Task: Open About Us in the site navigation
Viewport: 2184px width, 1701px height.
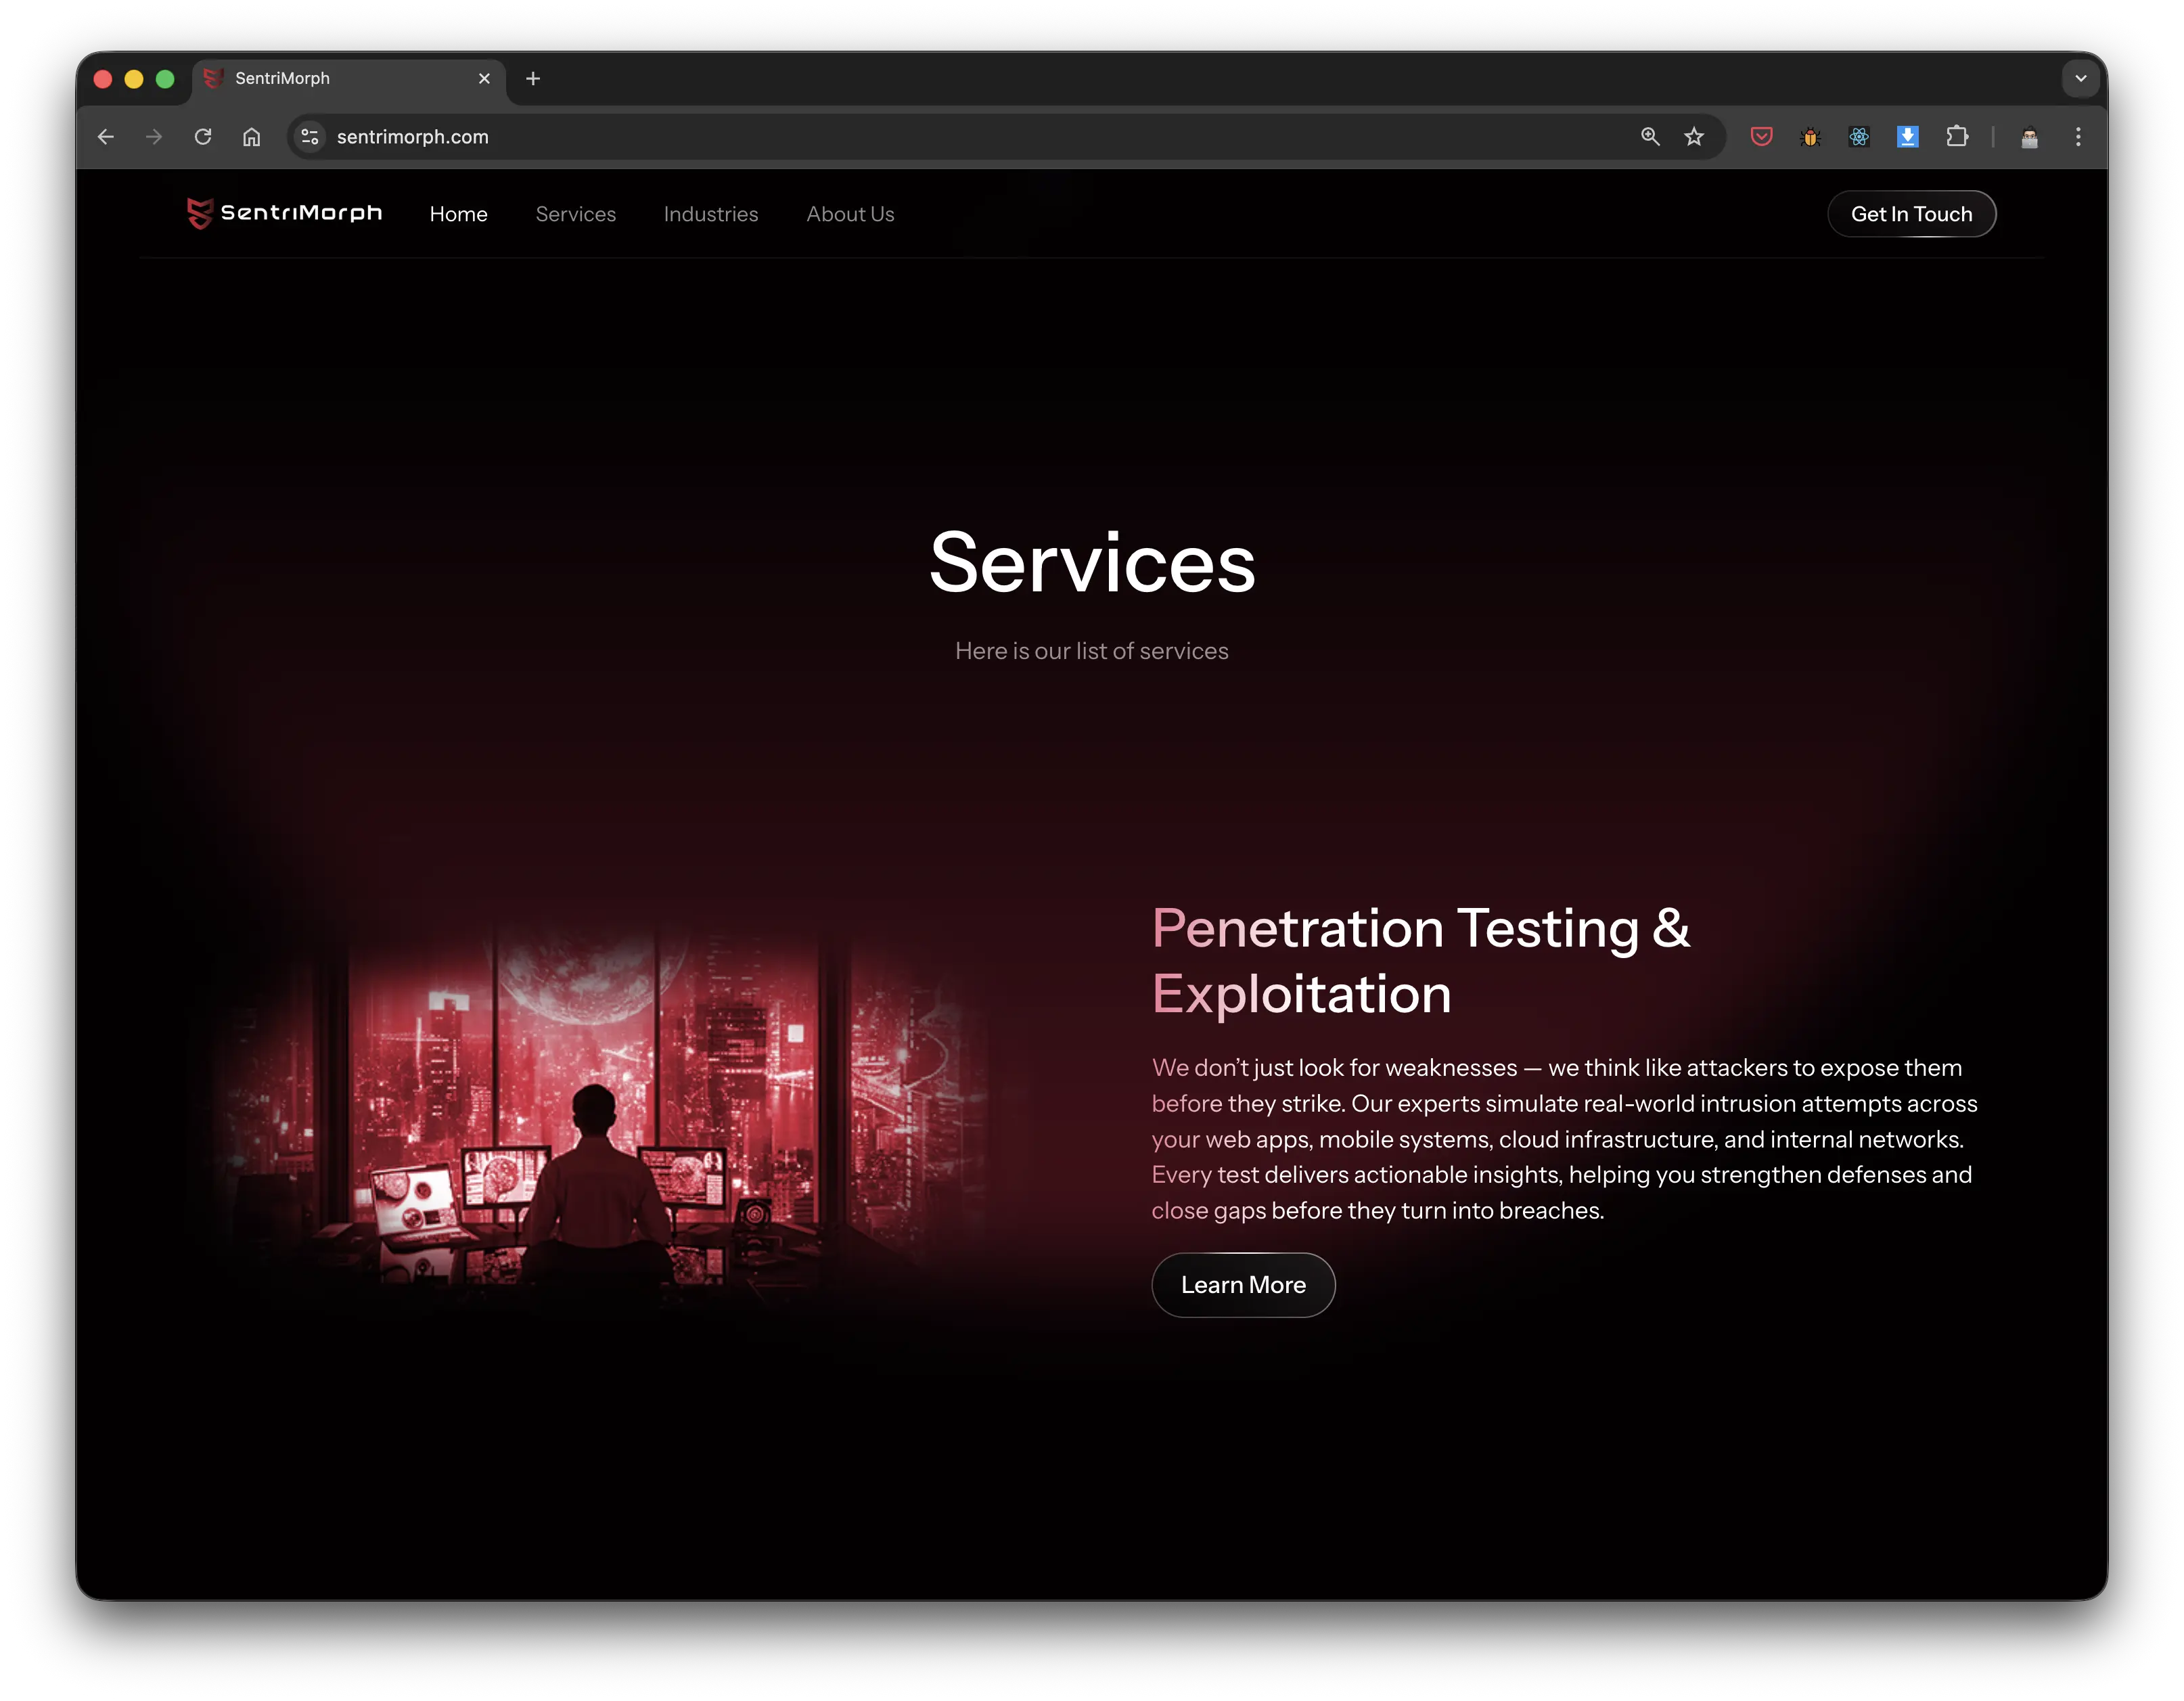Action: click(x=851, y=214)
